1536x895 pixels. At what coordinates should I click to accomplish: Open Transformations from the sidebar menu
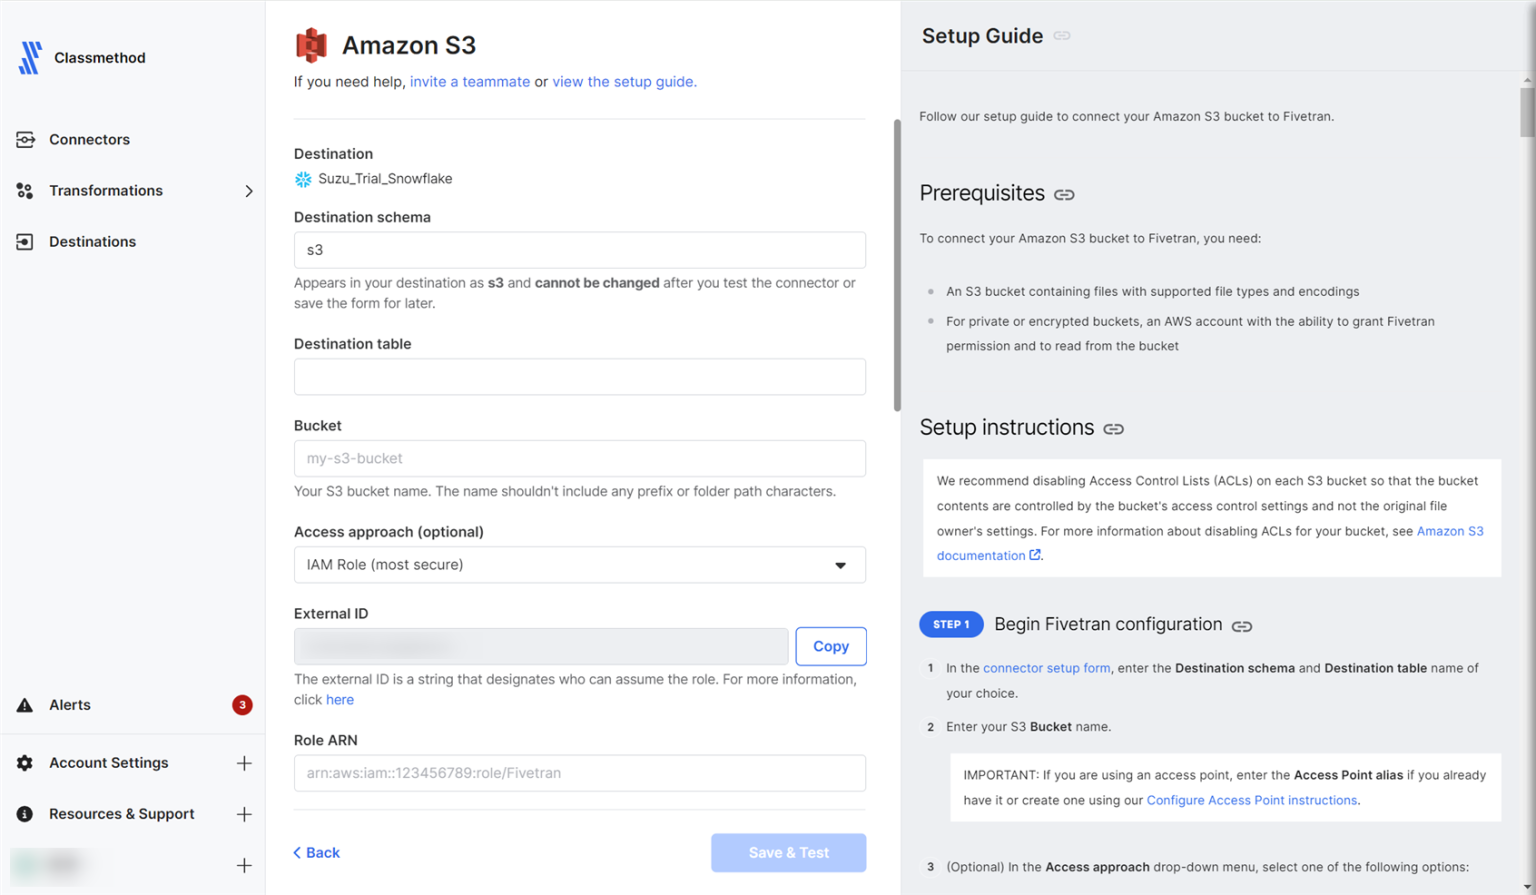coord(106,190)
